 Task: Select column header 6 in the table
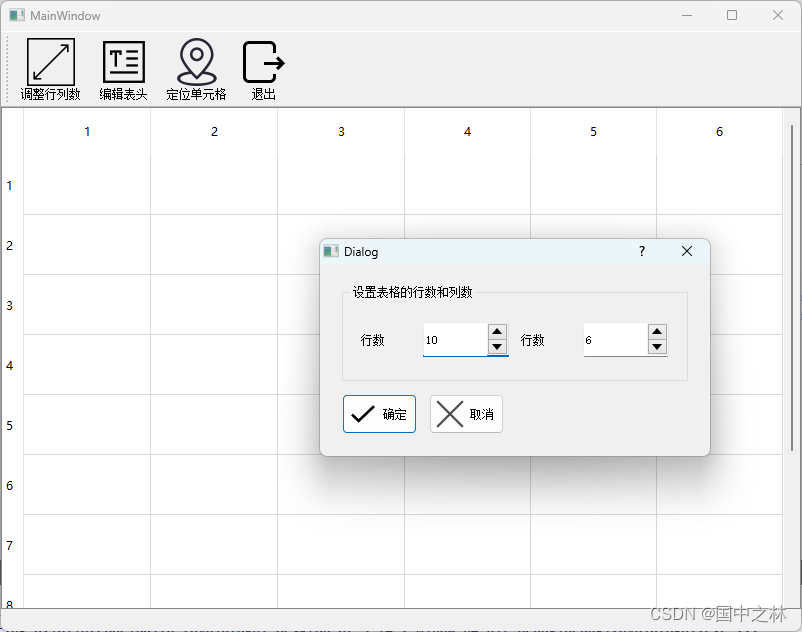point(719,131)
